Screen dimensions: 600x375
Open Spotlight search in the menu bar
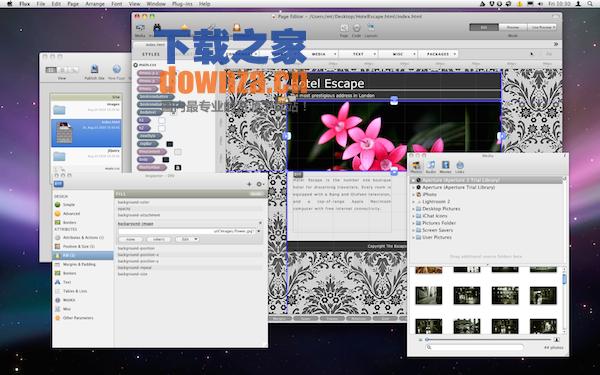(590, 4)
